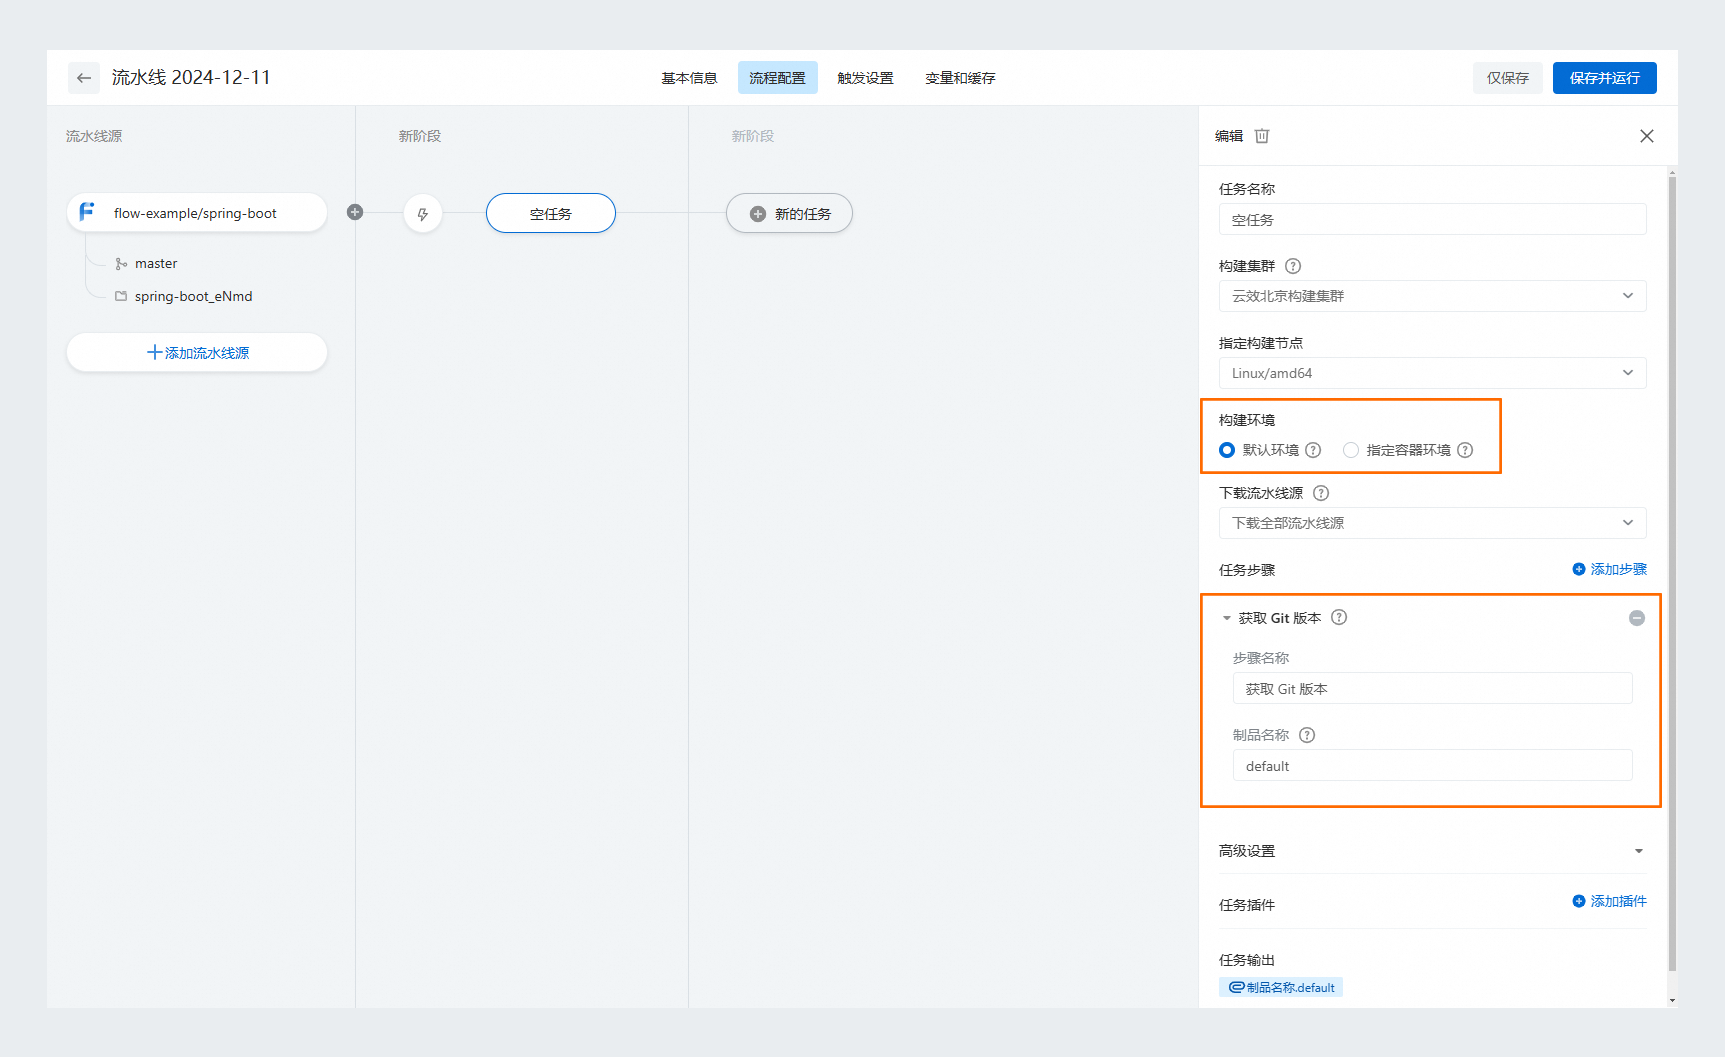The image size is (1725, 1057).
Task: Select the 空任务 node
Action: click(551, 214)
